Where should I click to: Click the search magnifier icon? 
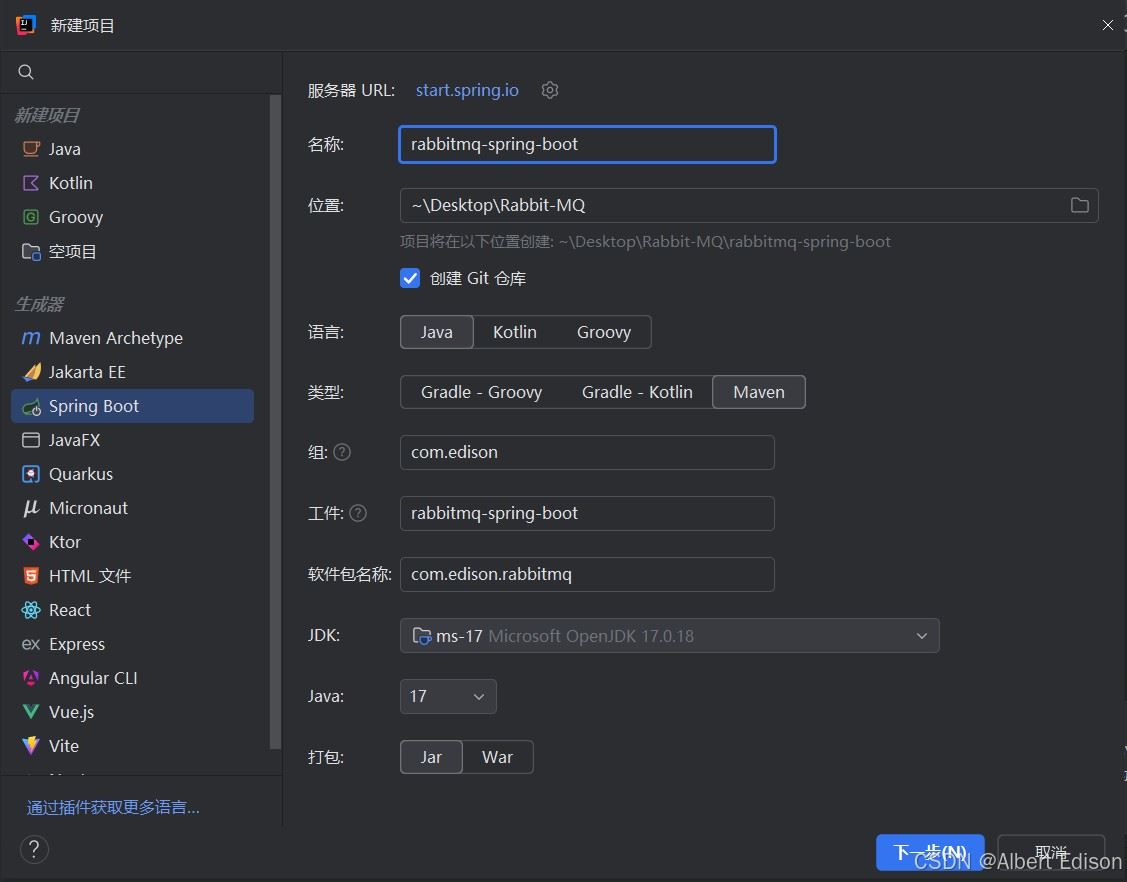26,72
